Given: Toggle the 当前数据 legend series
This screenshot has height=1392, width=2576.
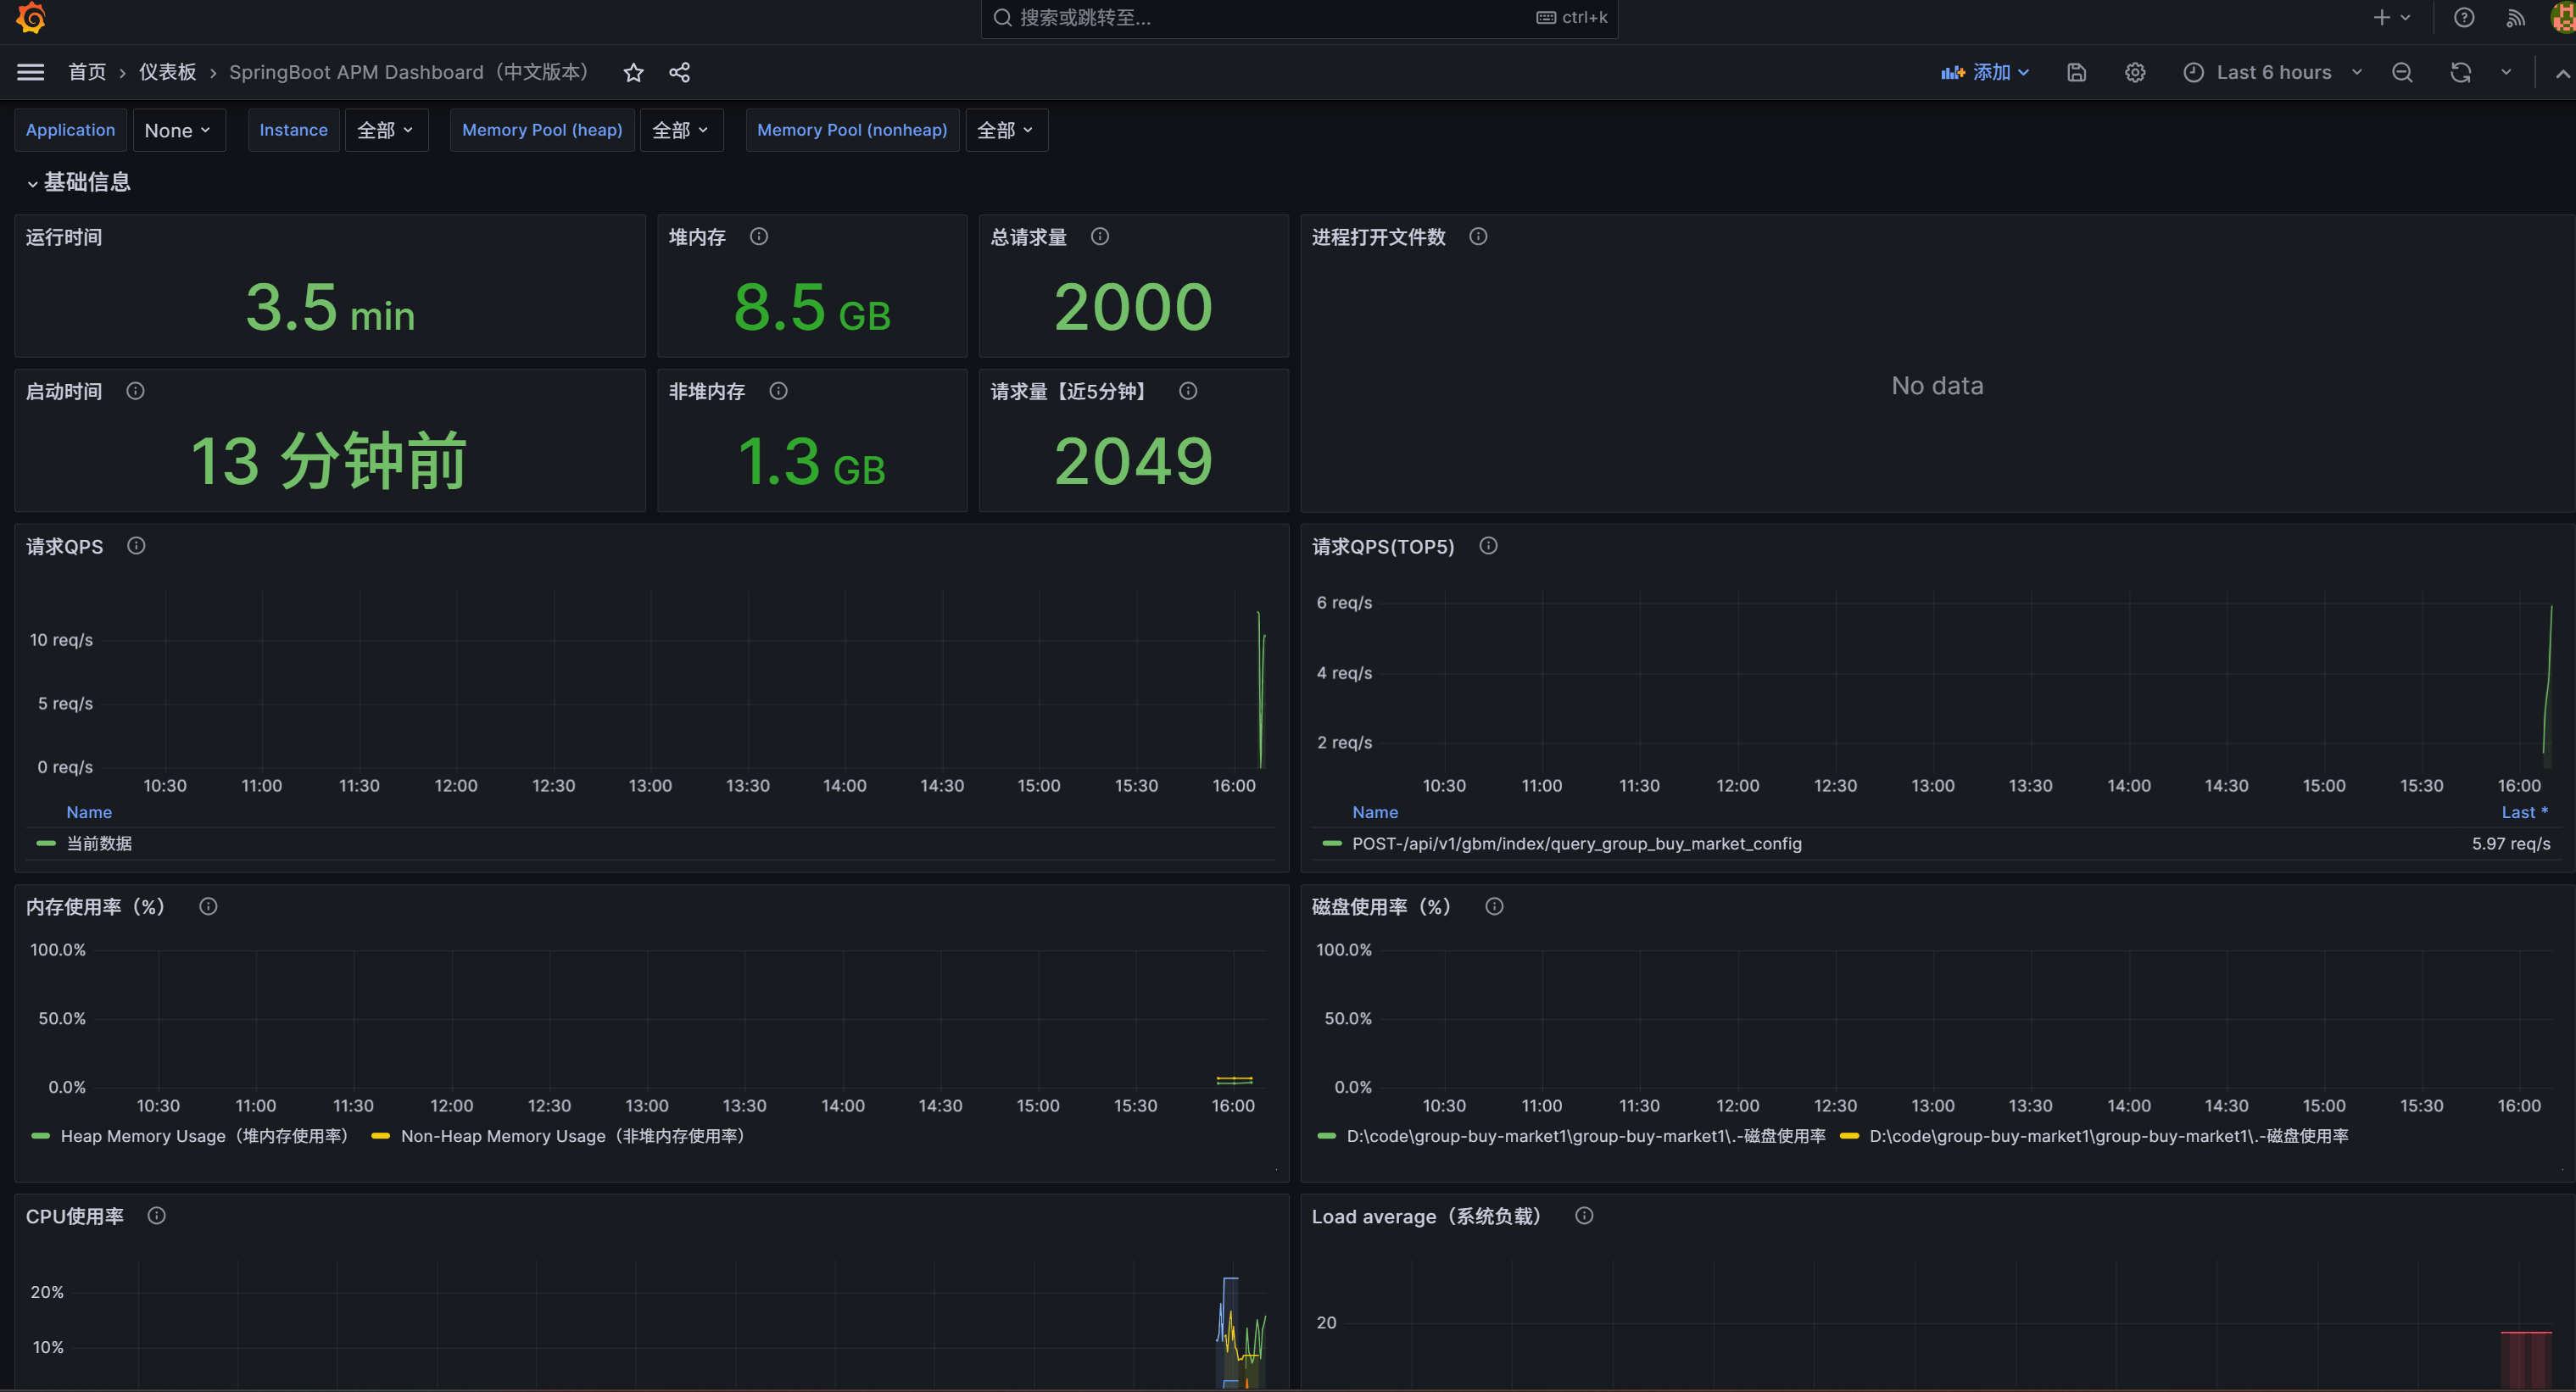Looking at the screenshot, I should click(99, 843).
